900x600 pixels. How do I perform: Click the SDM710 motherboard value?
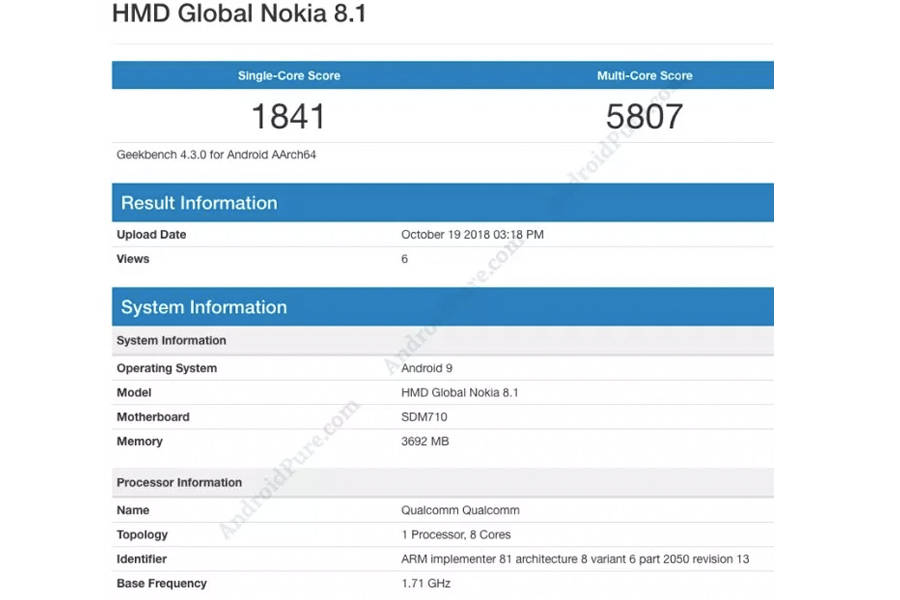coord(424,417)
